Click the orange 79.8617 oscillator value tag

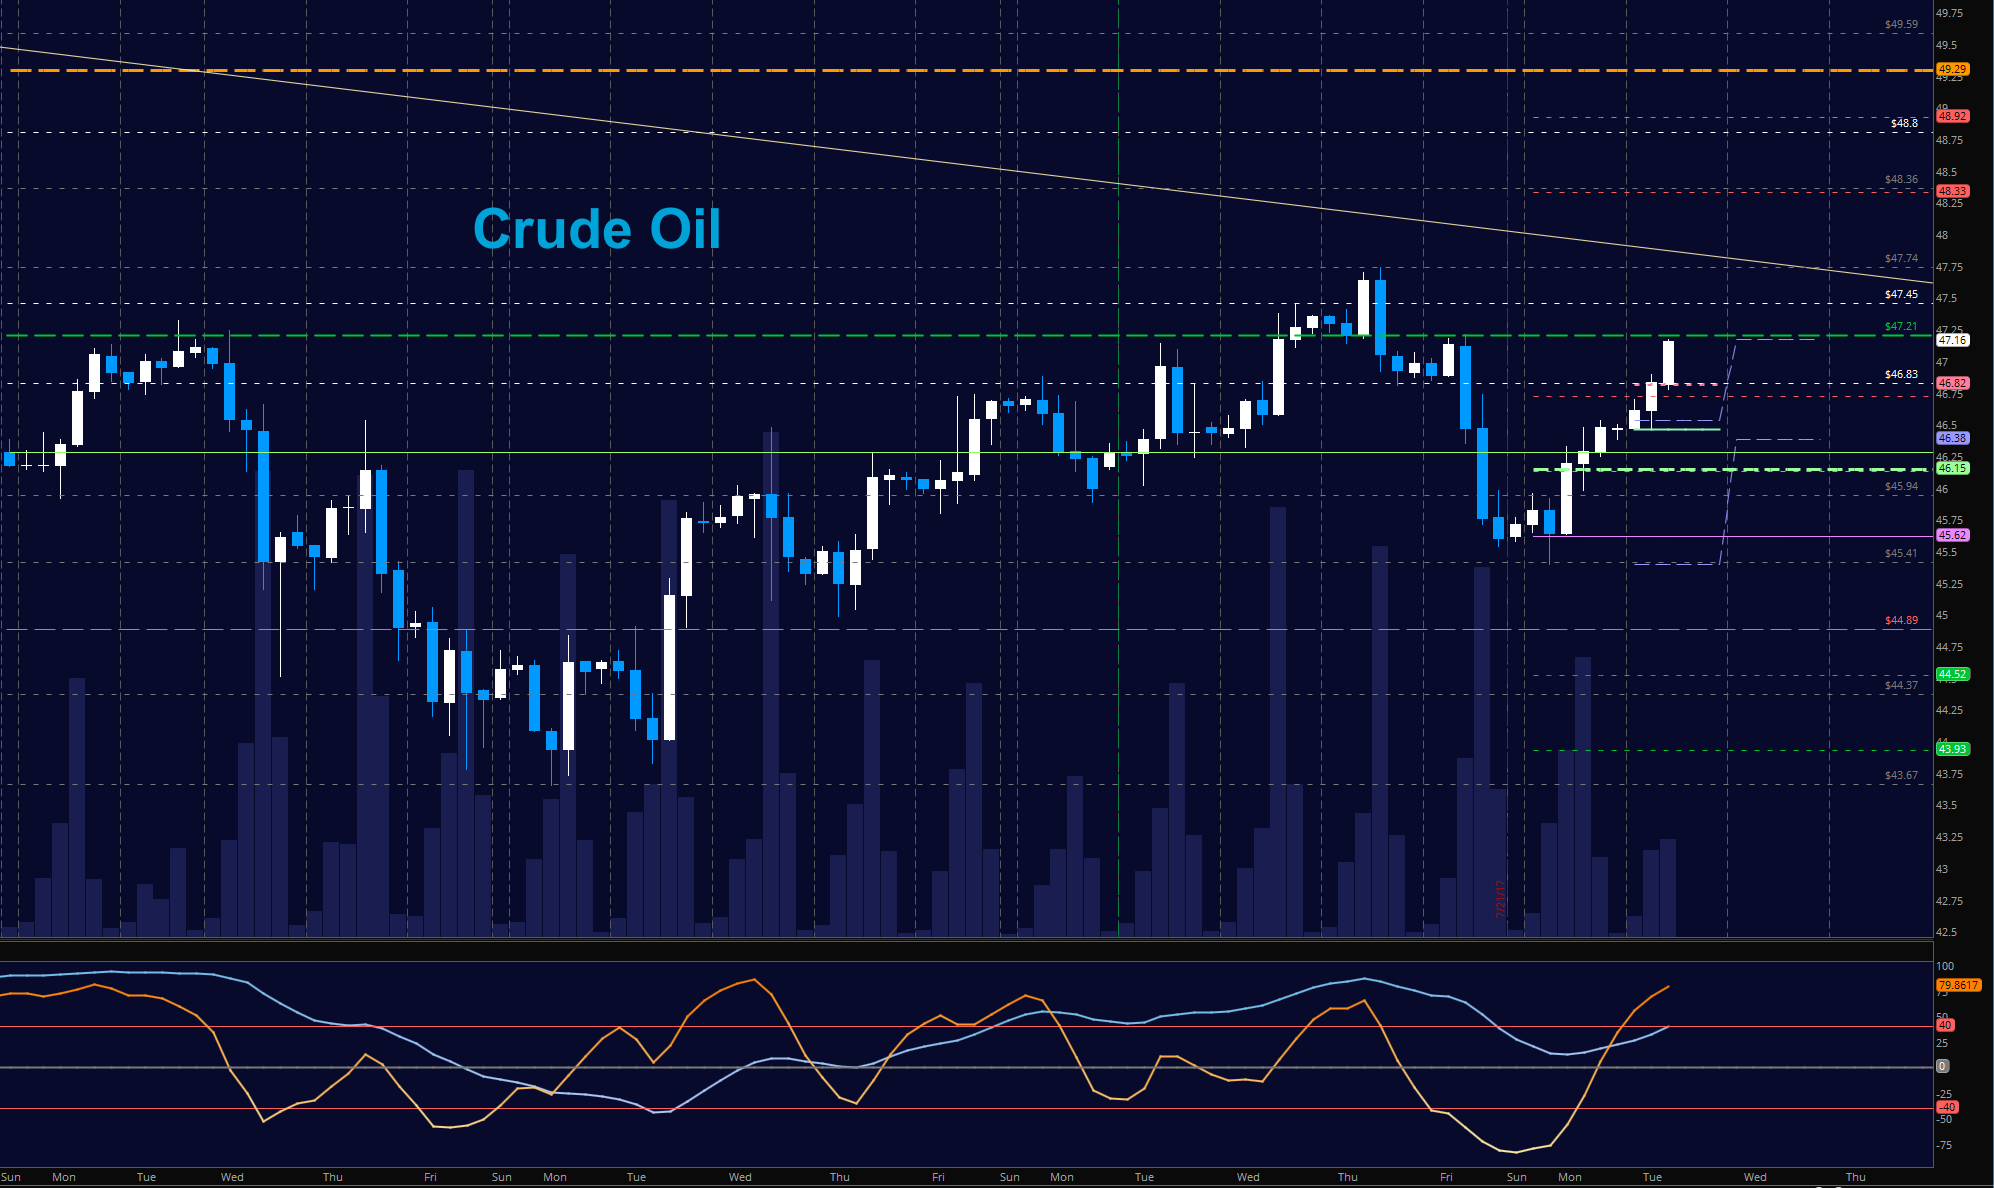click(1957, 985)
